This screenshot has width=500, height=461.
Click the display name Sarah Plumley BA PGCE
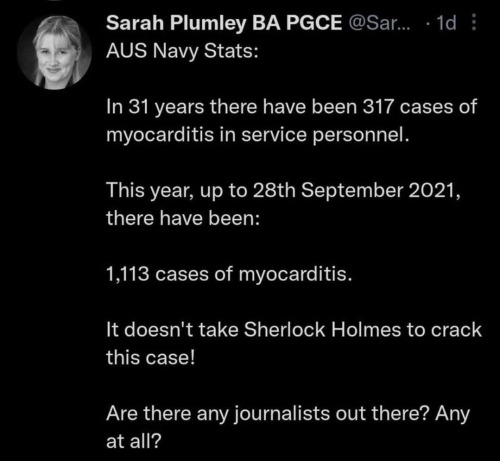click(224, 23)
